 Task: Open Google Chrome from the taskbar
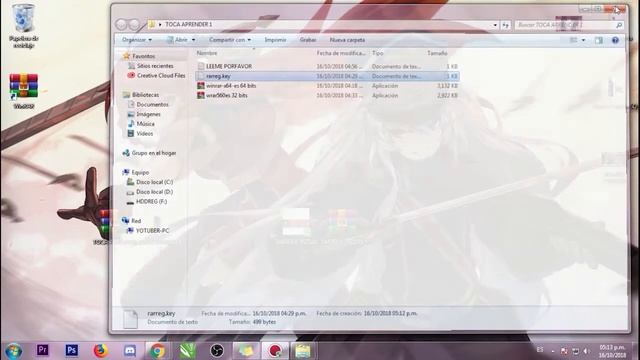pos(158,351)
